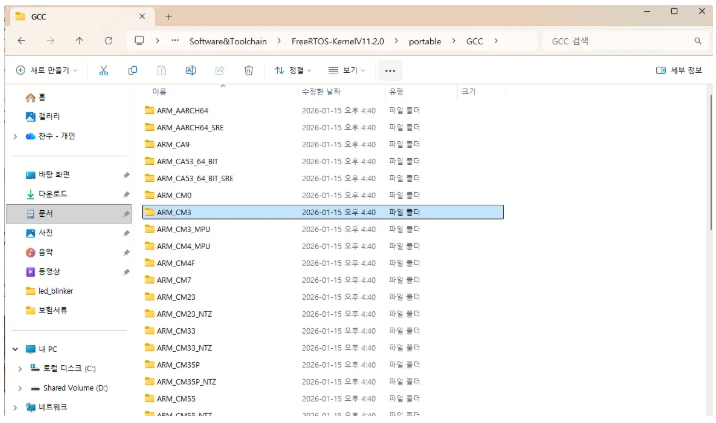Click chevron after Software&Toolchain in address bar
The height and width of the screenshot is (423, 716).
click(x=279, y=41)
